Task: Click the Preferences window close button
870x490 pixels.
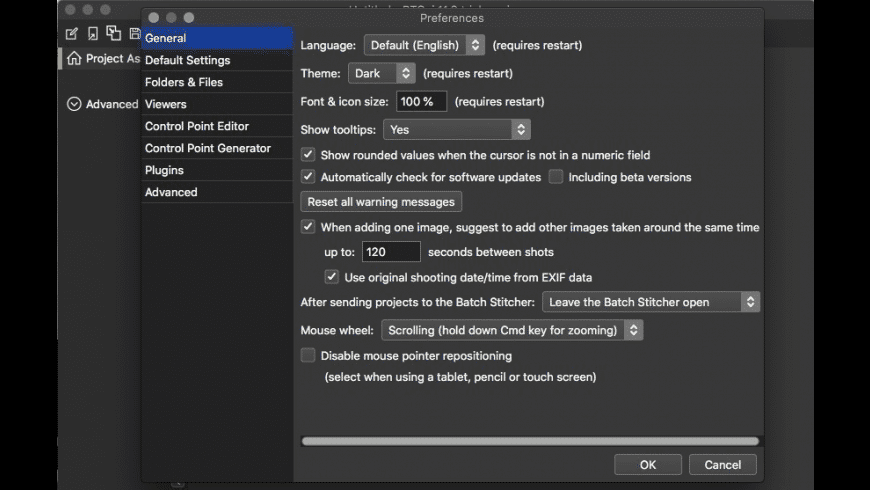Action: [x=154, y=18]
